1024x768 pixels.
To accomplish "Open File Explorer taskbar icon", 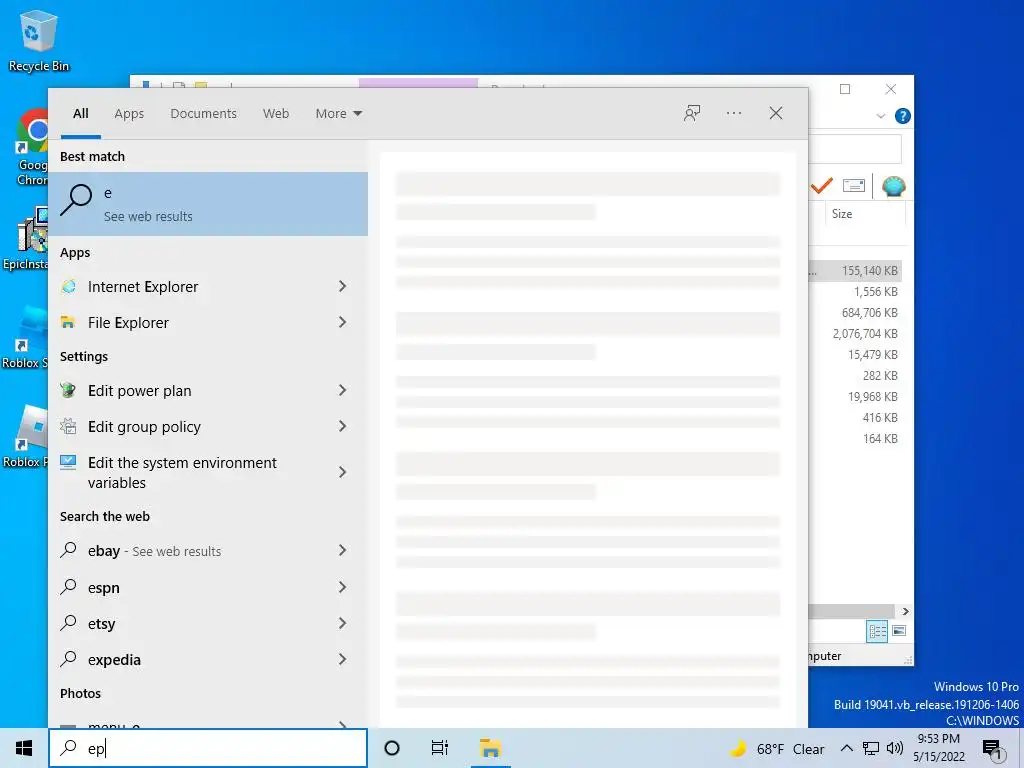I will click(x=490, y=748).
